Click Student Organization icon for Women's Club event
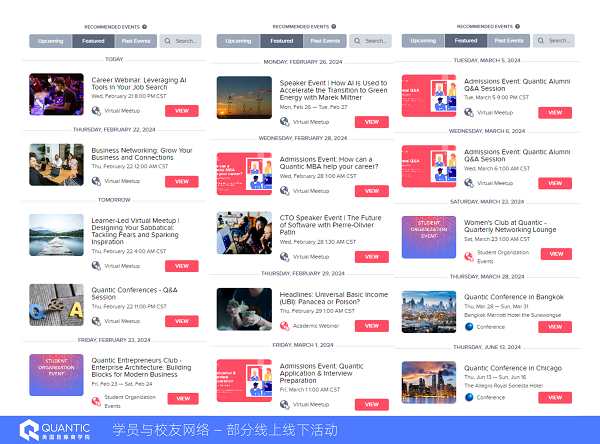Image resolution: width=600 pixels, height=444 pixels. tap(469, 256)
